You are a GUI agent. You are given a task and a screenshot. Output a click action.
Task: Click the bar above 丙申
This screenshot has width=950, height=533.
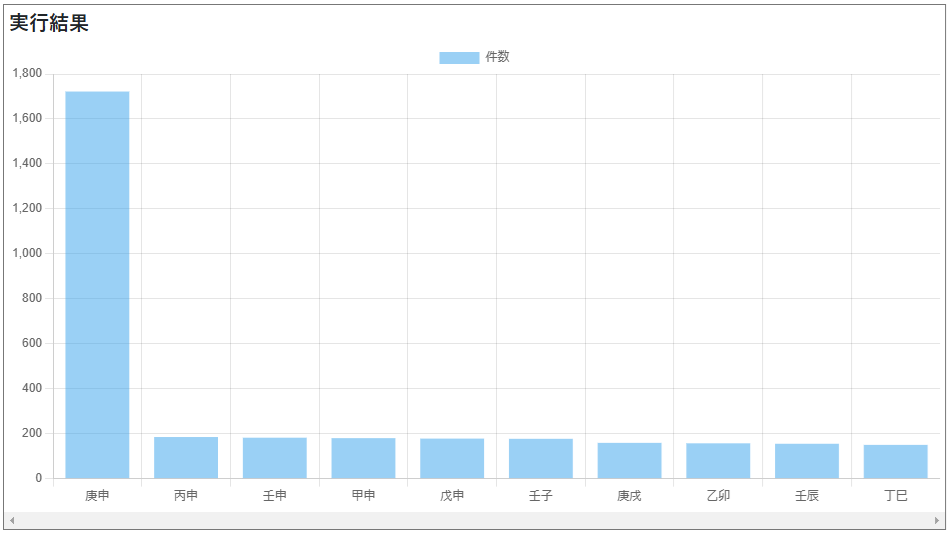click(186, 458)
